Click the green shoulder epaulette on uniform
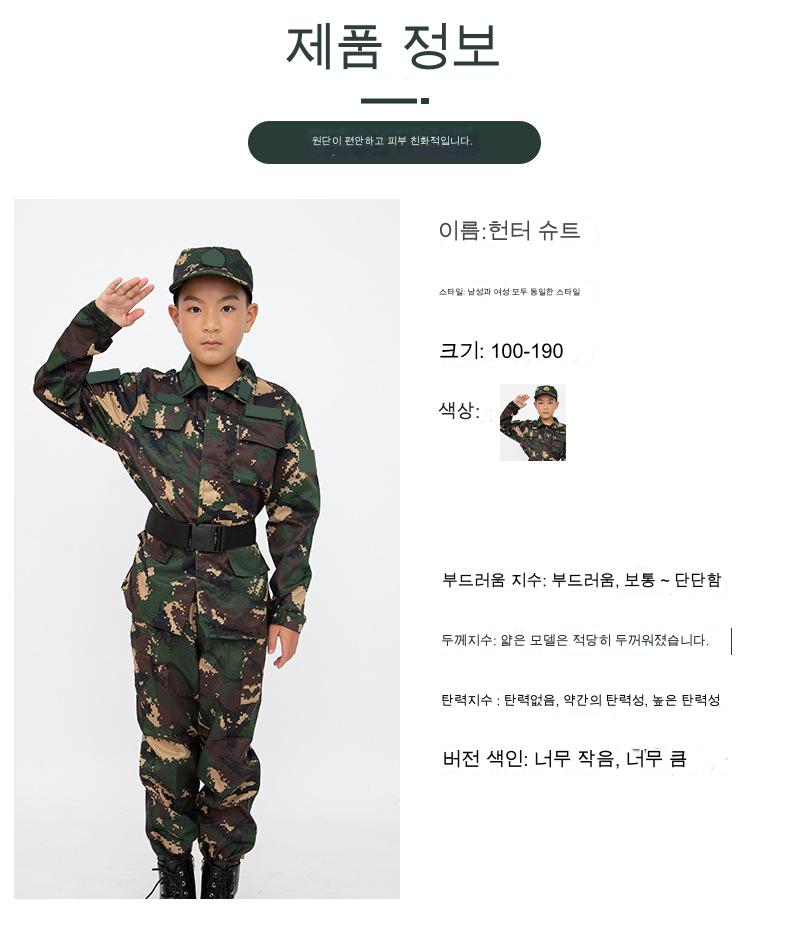Screen dimensions: 790x927 (104, 376)
